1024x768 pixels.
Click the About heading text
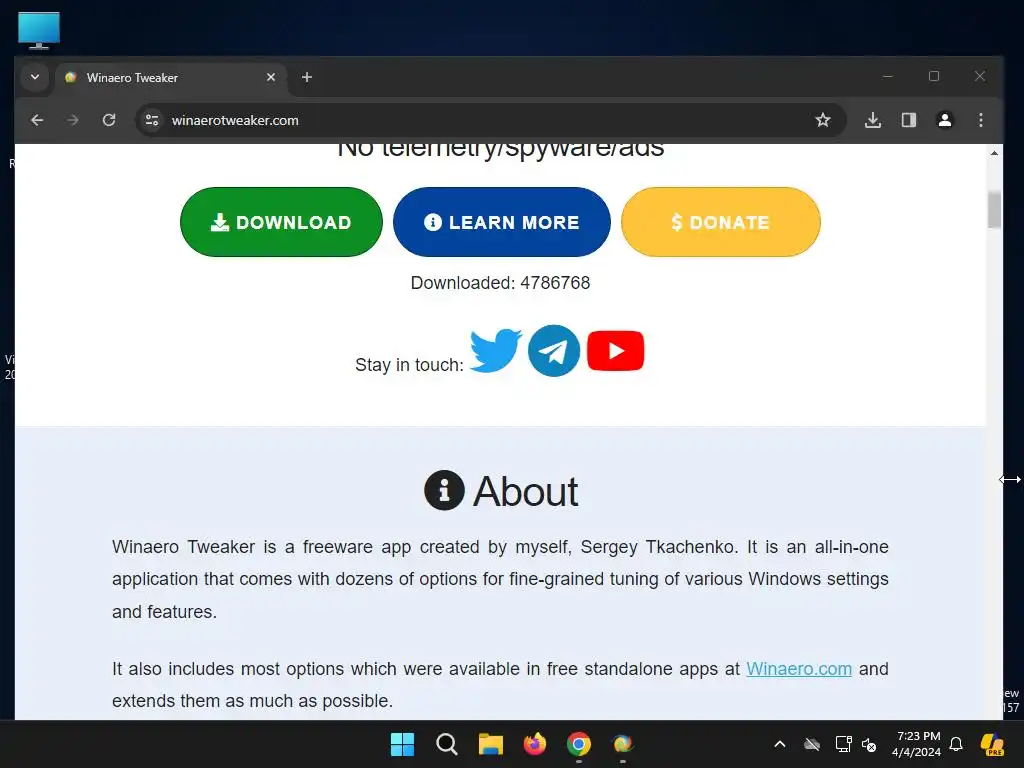(526, 491)
